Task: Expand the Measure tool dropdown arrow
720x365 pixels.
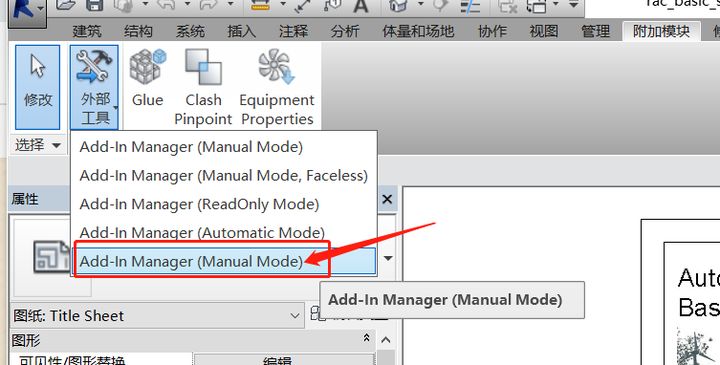Action: tap(283, 5)
